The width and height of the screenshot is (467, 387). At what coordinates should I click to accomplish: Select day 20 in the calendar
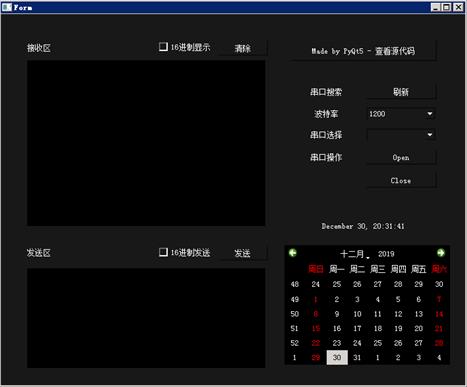[419, 328]
